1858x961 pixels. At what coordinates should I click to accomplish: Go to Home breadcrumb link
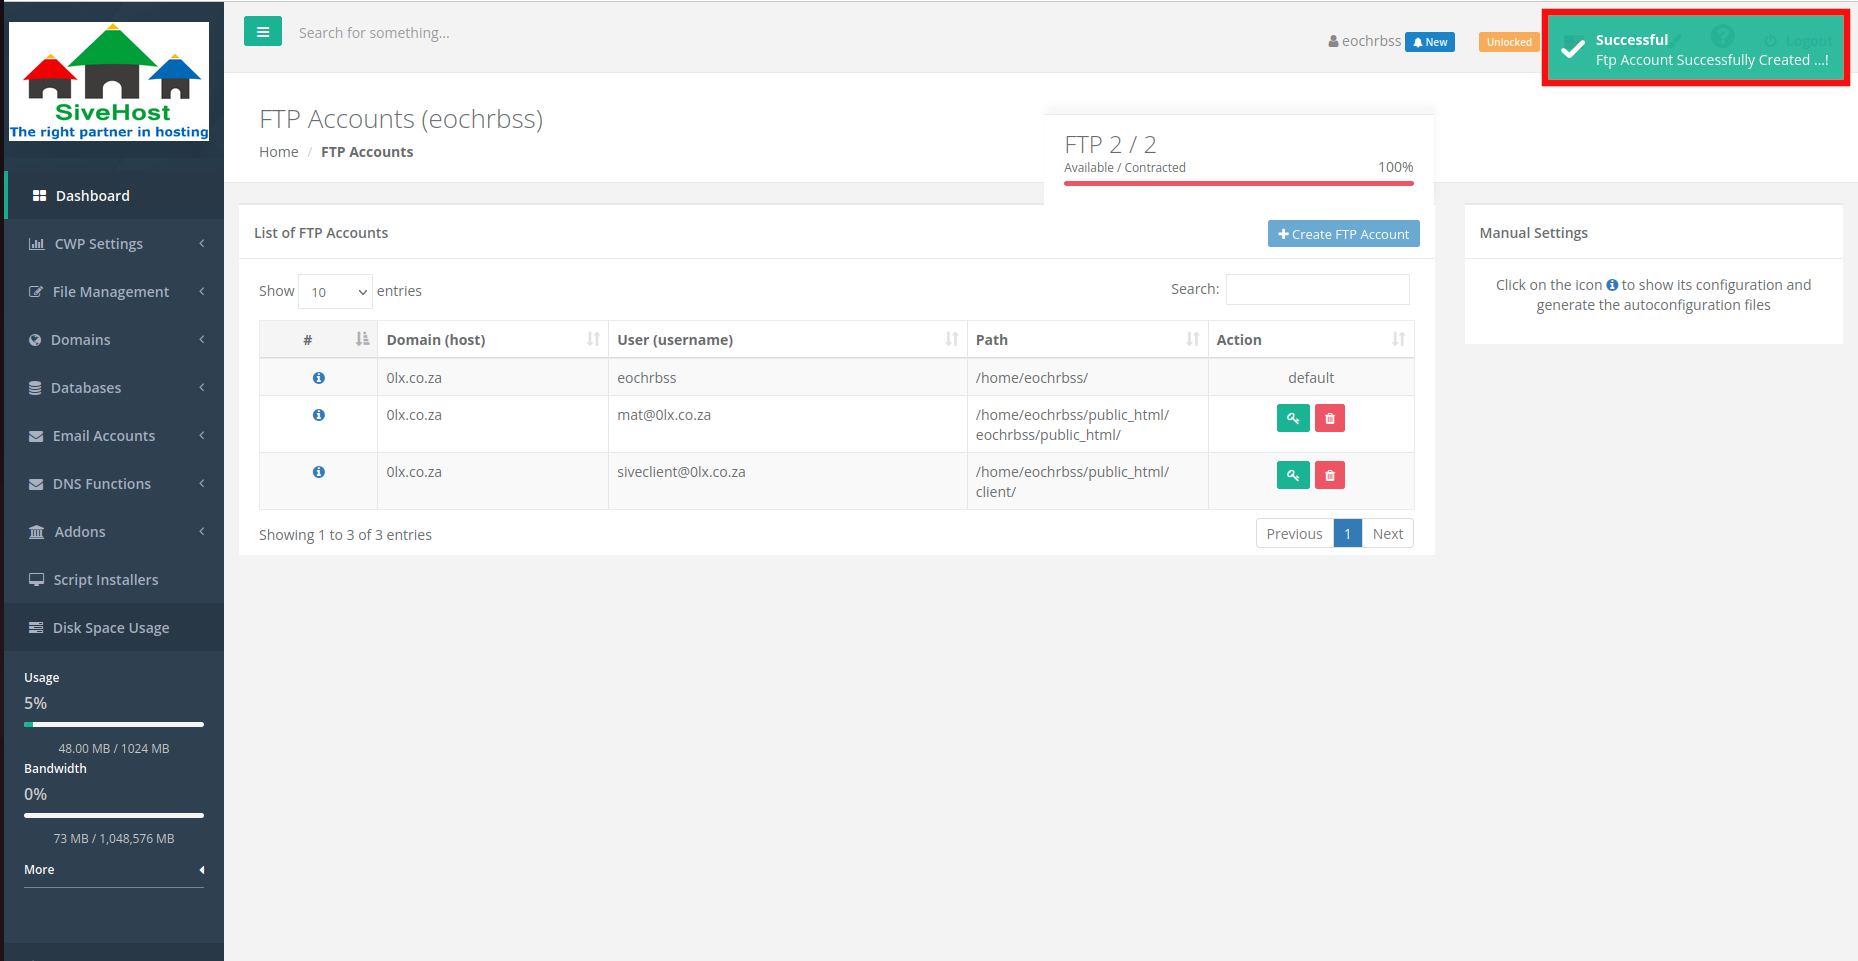click(279, 152)
